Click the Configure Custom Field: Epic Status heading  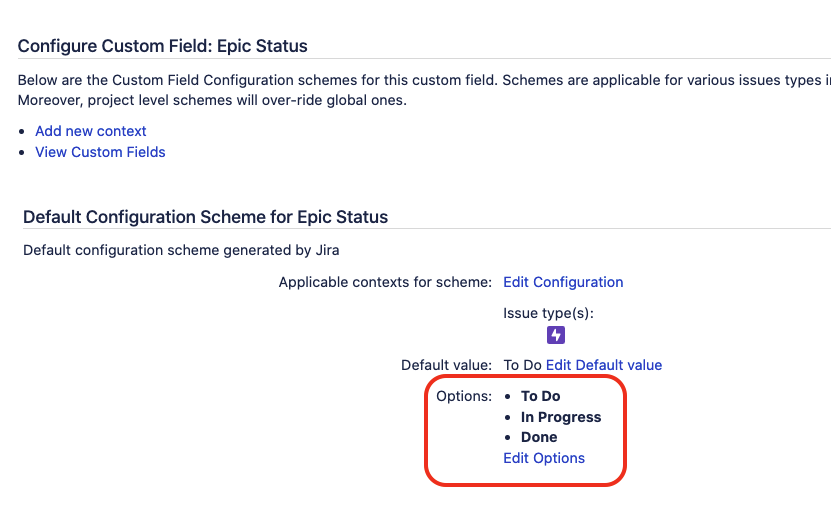[163, 46]
